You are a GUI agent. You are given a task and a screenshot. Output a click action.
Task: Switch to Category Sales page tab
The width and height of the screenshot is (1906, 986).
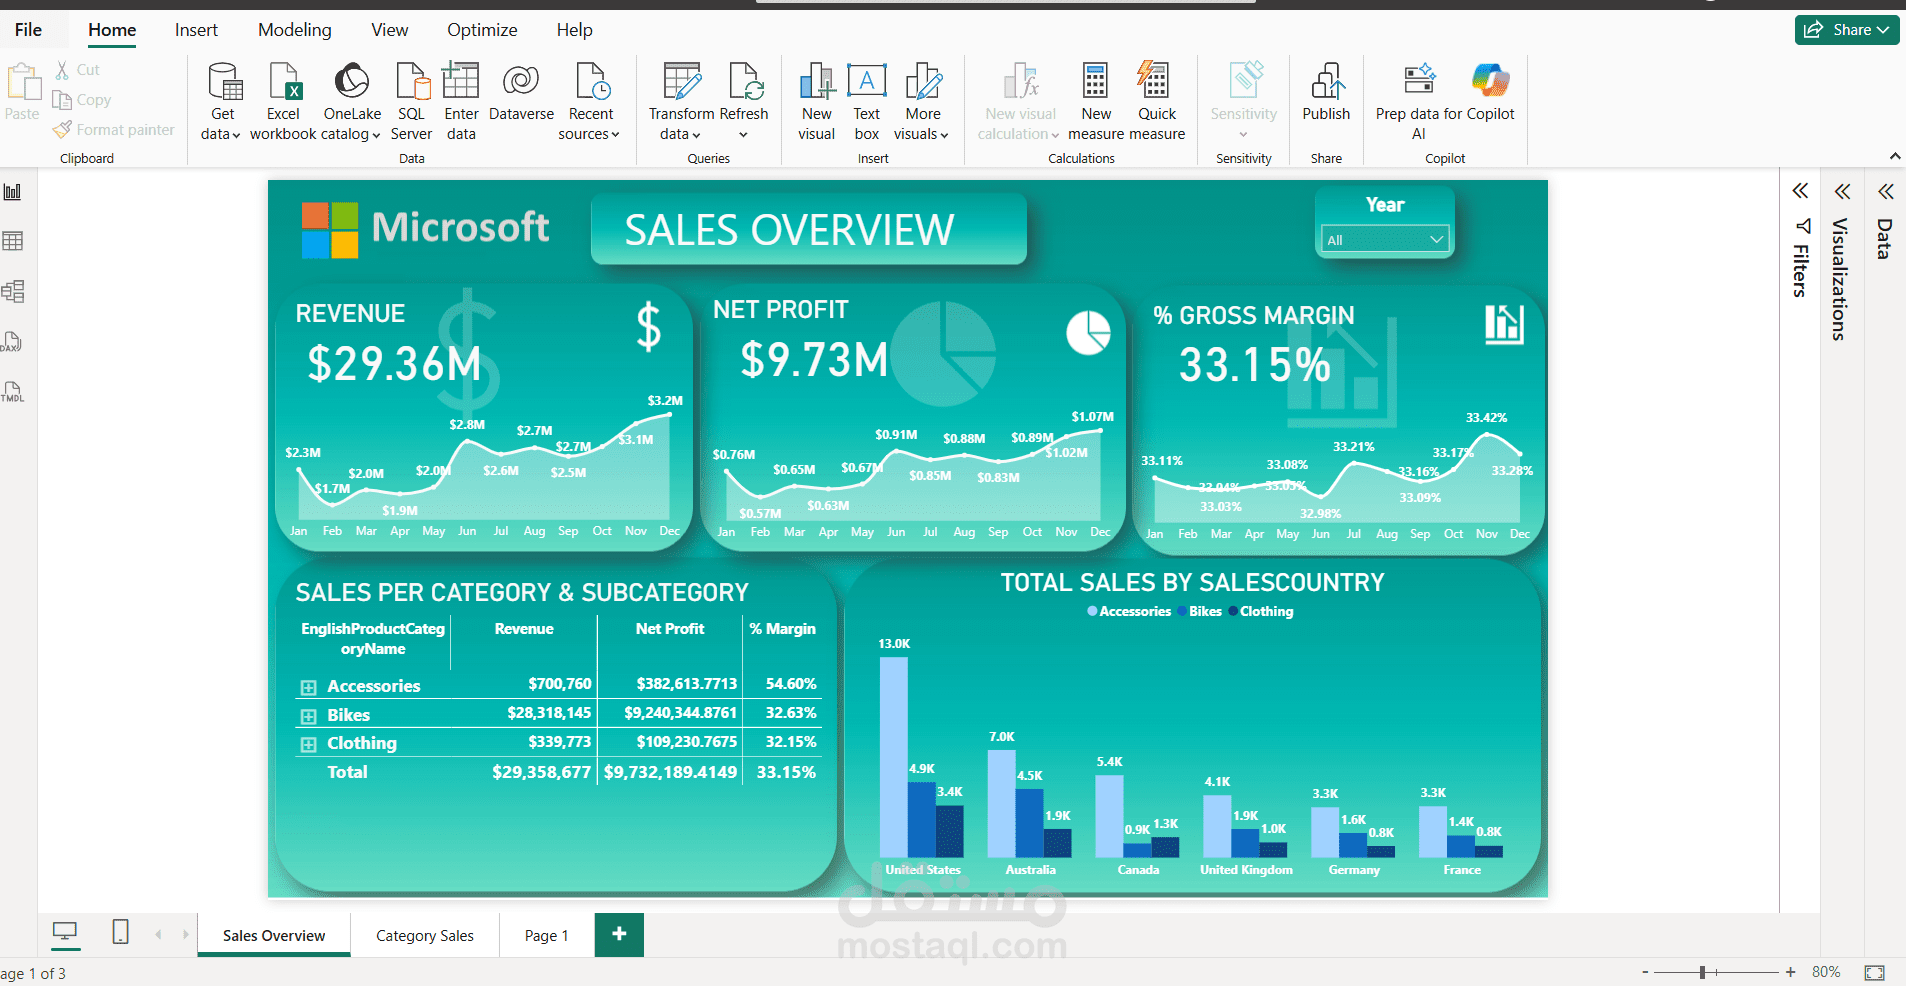425,935
